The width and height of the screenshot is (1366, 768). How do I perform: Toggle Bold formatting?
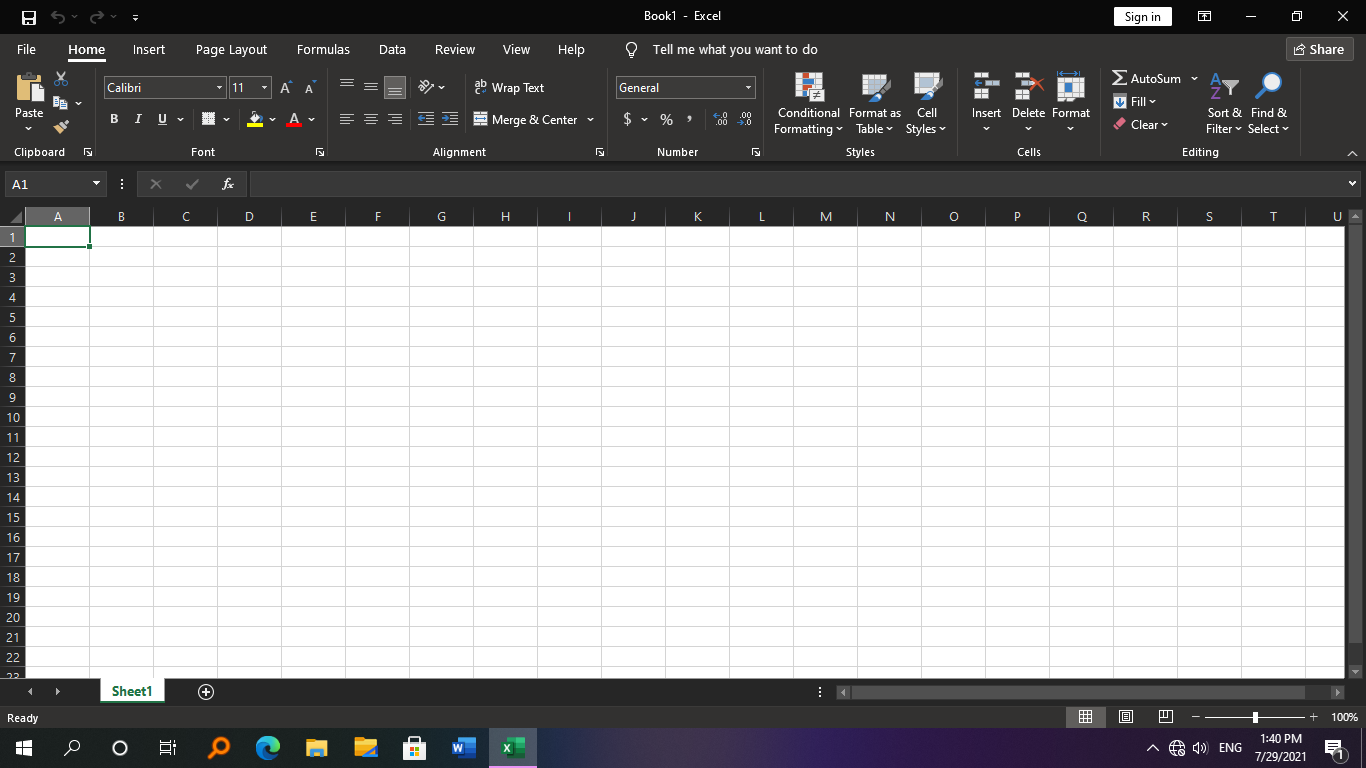[x=114, y=119]
